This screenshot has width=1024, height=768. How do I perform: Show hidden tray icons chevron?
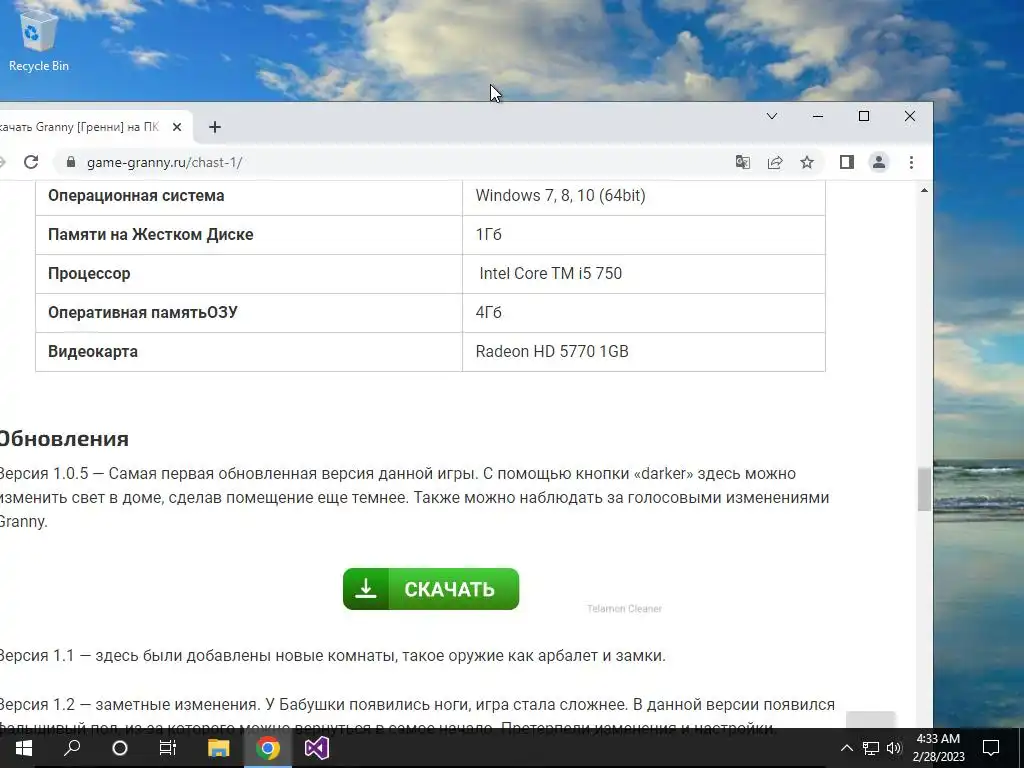(846, 748)
